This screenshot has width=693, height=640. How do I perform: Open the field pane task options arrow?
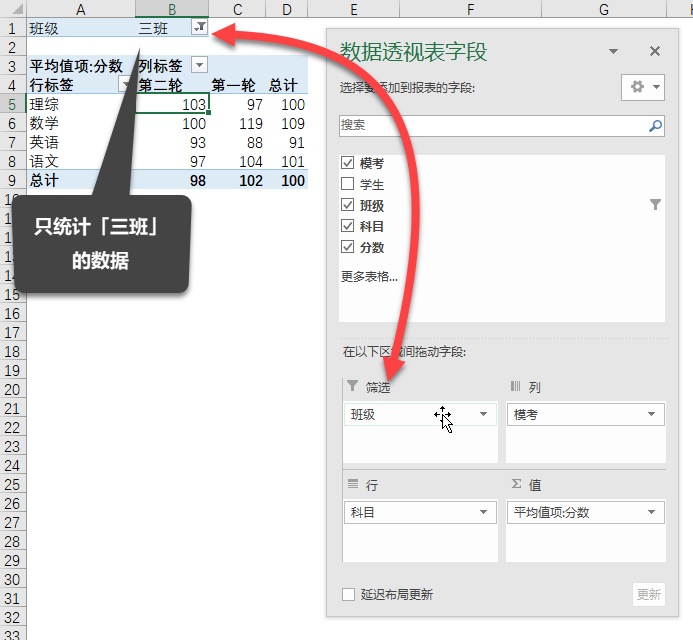click(614, 51)
